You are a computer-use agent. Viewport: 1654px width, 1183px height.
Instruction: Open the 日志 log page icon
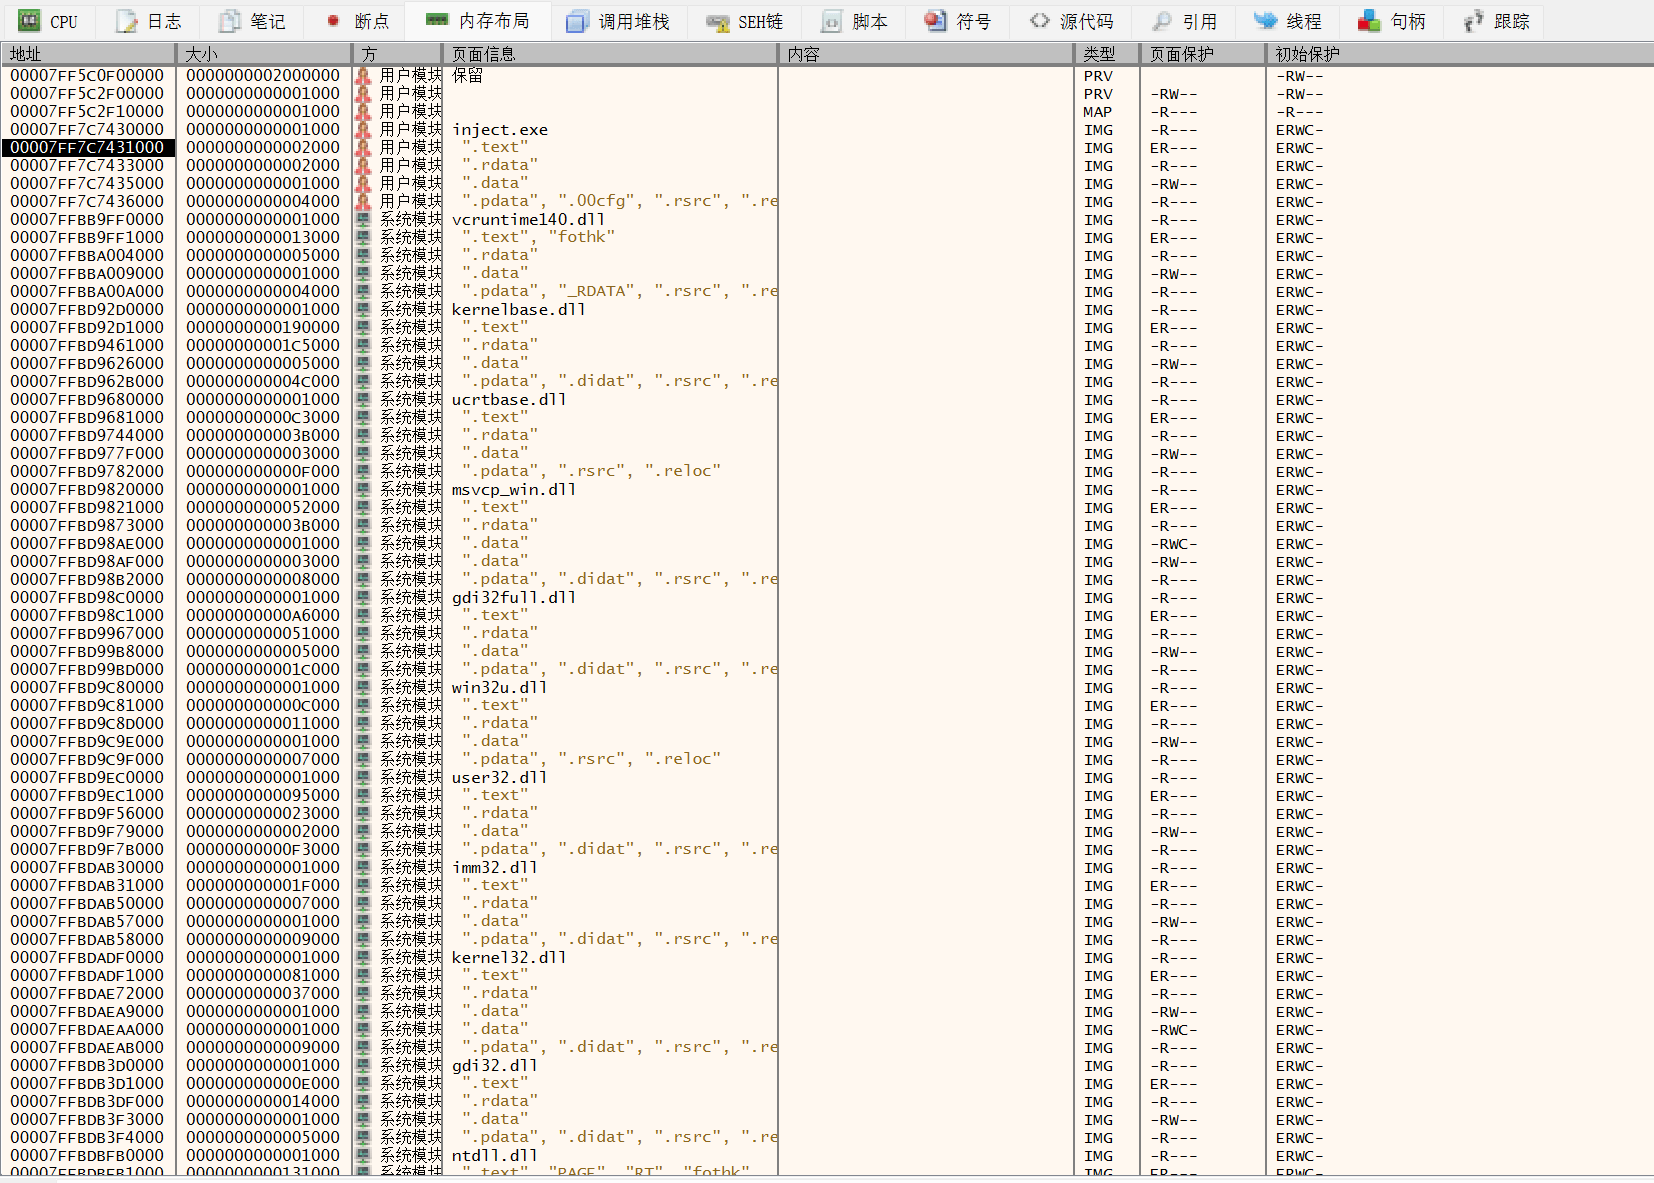[x=126, y=21]
